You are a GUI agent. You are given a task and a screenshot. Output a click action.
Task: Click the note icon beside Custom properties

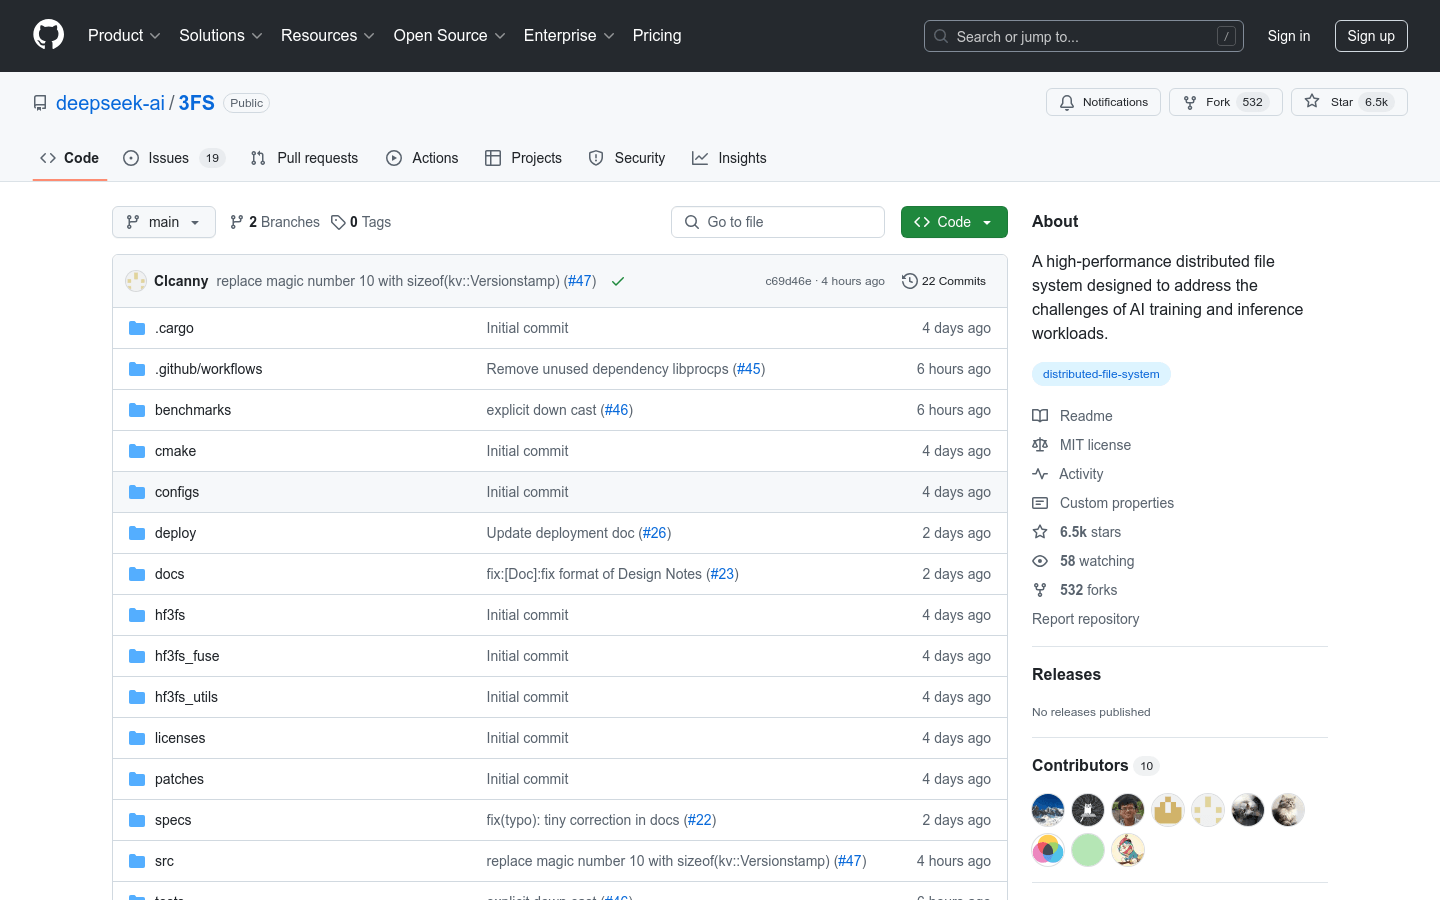coord(1040,503)
